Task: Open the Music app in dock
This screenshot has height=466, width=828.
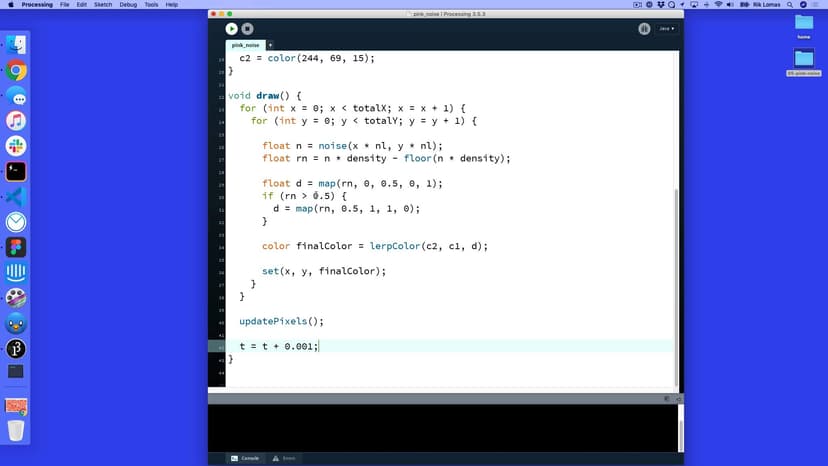Action: coord(16,121)
